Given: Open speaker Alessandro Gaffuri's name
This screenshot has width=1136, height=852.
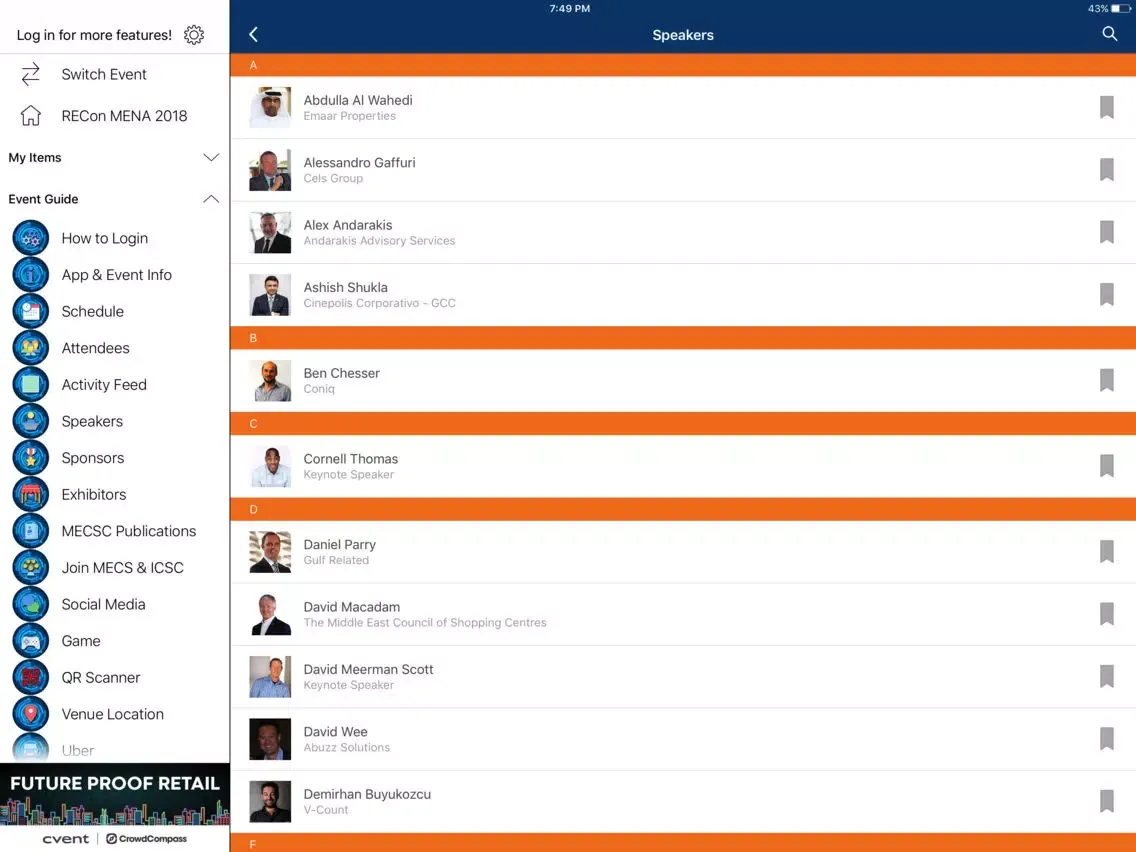Looking at the screenshot, I should 359,162.
